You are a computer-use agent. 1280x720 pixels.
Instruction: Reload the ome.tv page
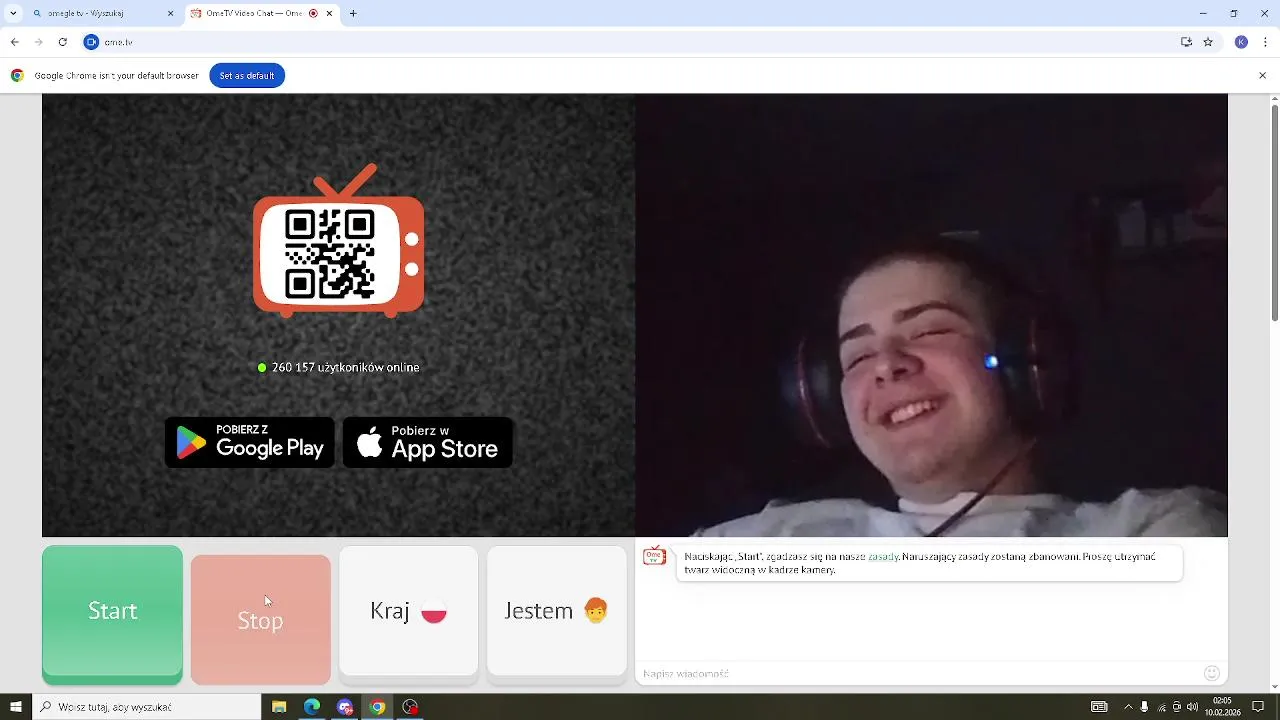[x=62, y=42]
